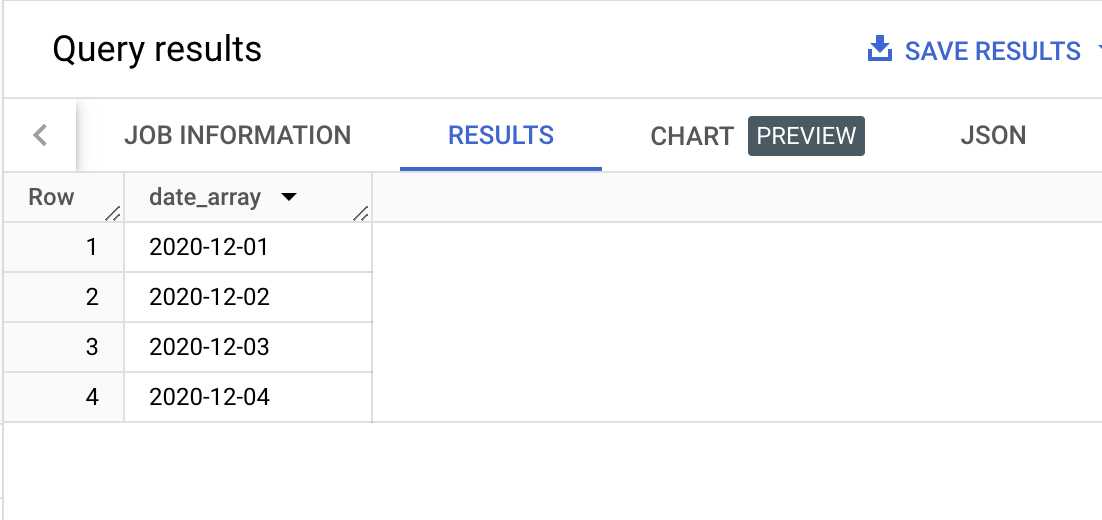Select the cell with 2020-12-04
The width and height of the screenshot is (1102, 520).
(247, 397)
